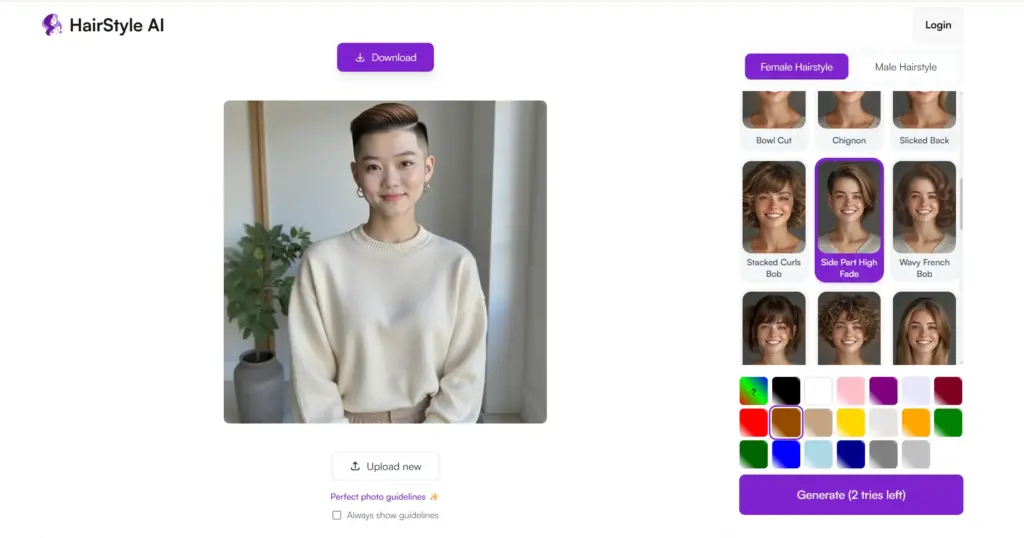Select the Slicked Back hairstyle
Image resolution: width=1024 pixels, height=538 pixels.
pos(924,119)
